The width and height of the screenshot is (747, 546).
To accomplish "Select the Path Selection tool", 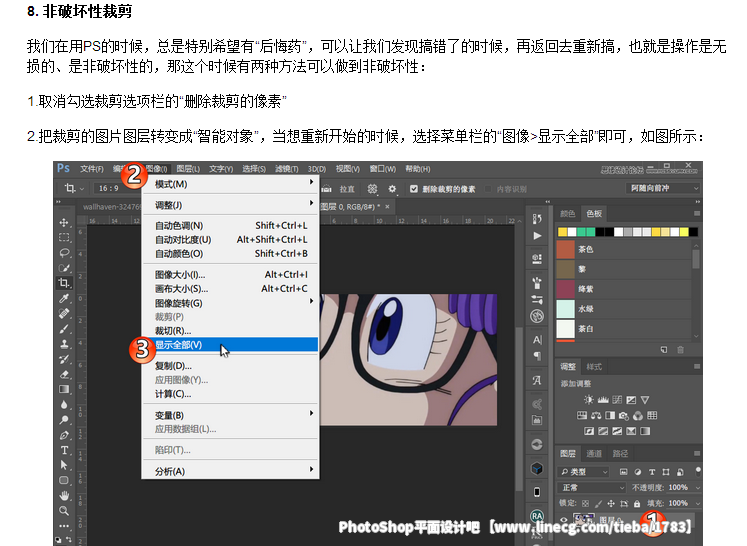I will (64, 465).
